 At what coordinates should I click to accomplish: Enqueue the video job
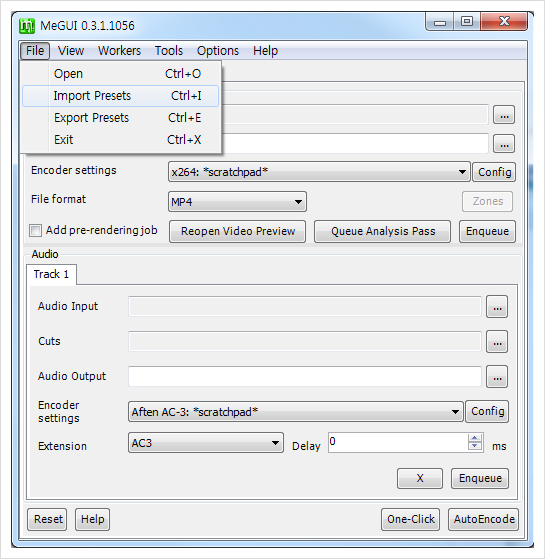click(x=487, y=231)
